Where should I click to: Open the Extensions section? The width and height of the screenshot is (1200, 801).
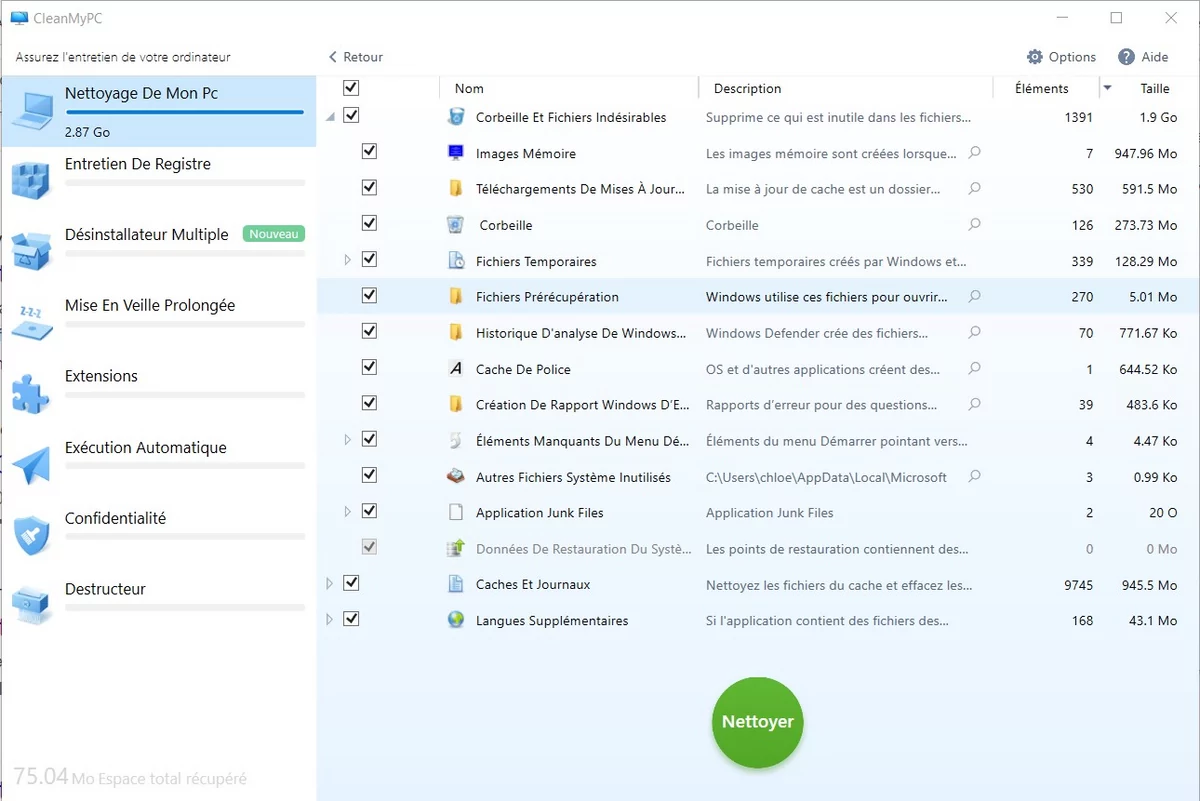click(x=159, y=392)
